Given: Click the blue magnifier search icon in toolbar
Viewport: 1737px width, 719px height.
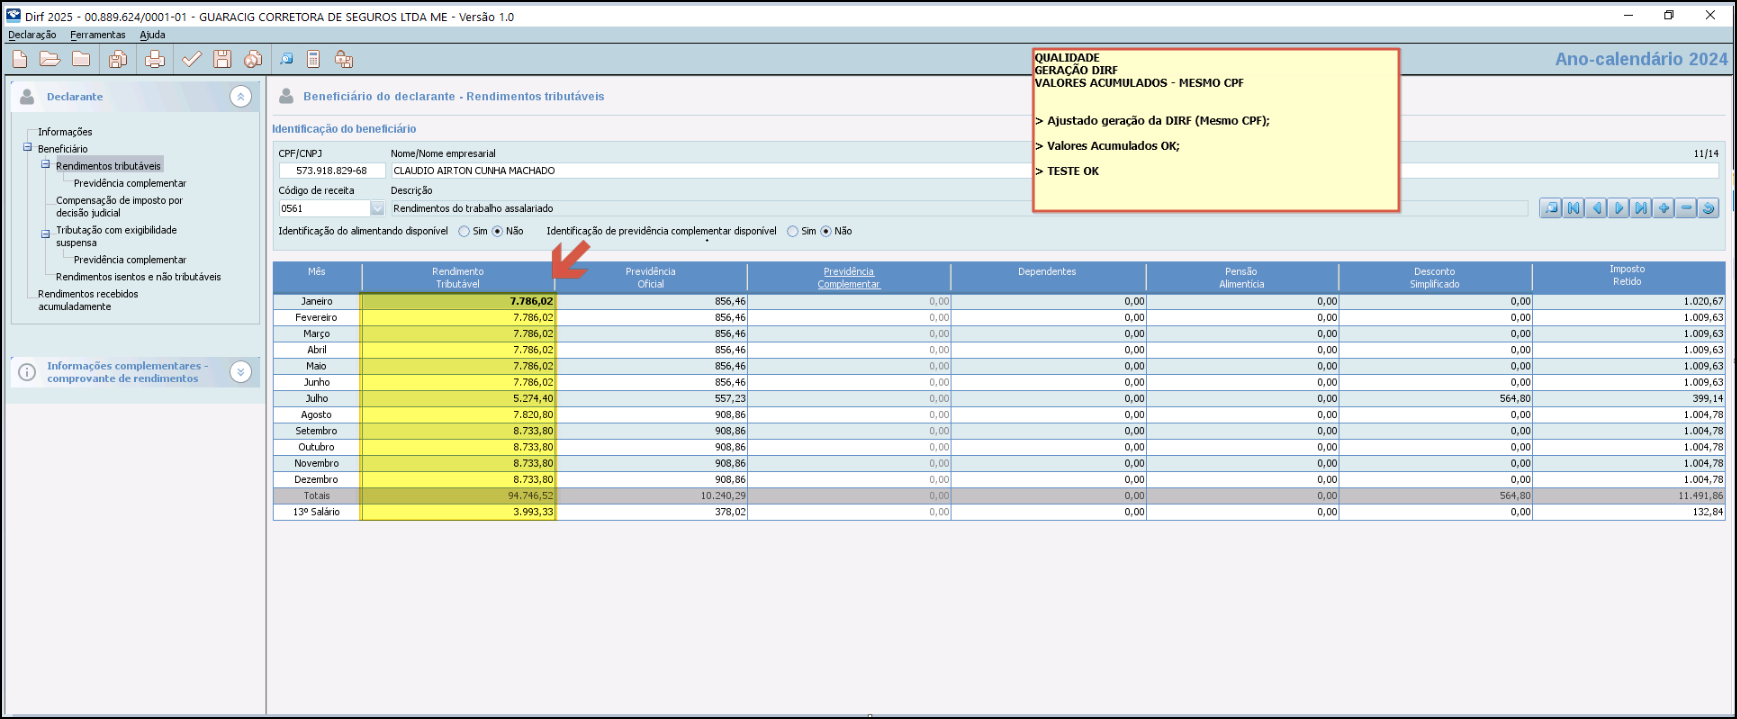Looking at the screenshot, I should tap(287, 59).
